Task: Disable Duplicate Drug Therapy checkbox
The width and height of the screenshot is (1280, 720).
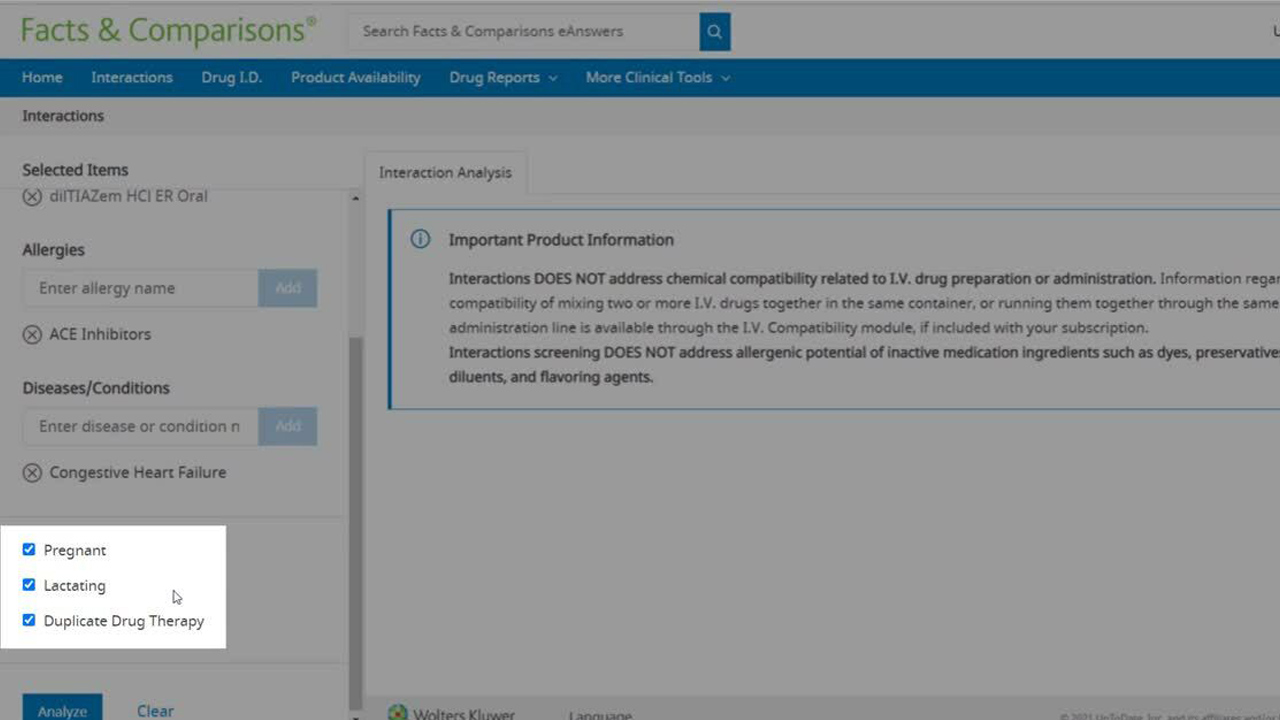Action: [29, 620]
